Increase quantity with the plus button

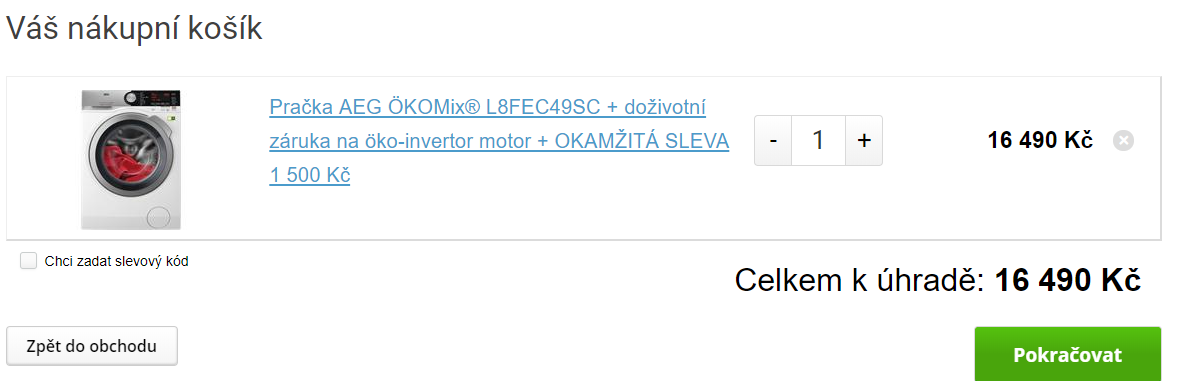(864, 141)
